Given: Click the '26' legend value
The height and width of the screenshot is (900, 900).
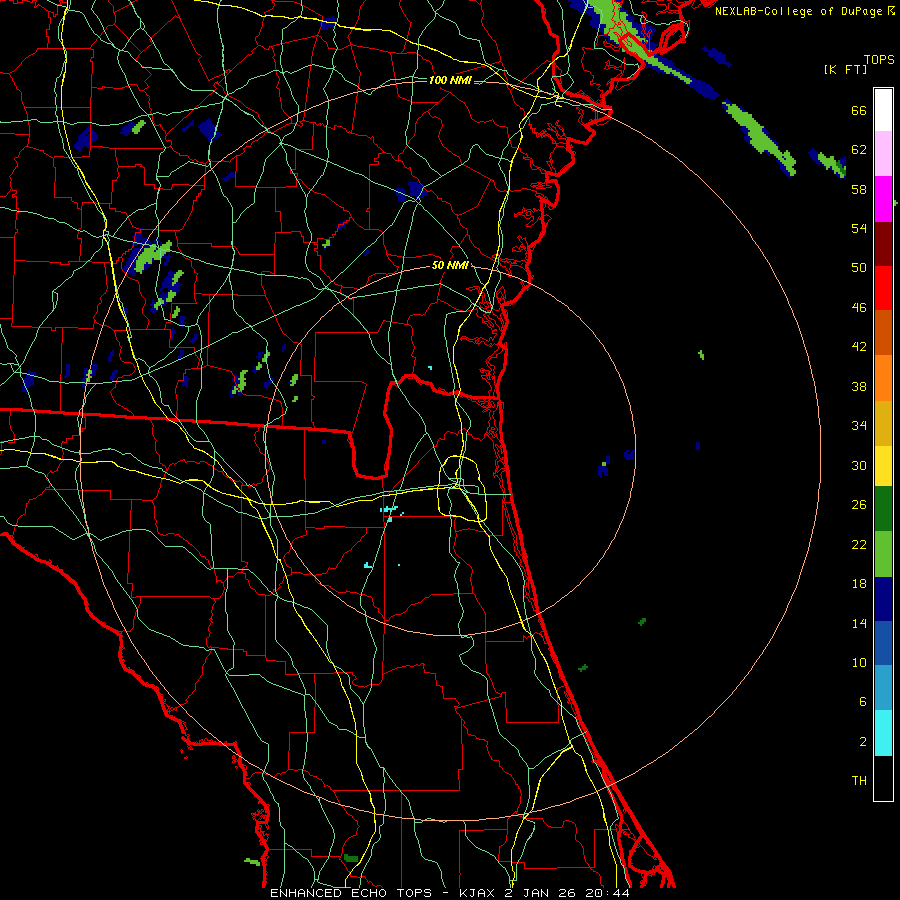Looking at the screenshot, I should [x=859, y=505].
